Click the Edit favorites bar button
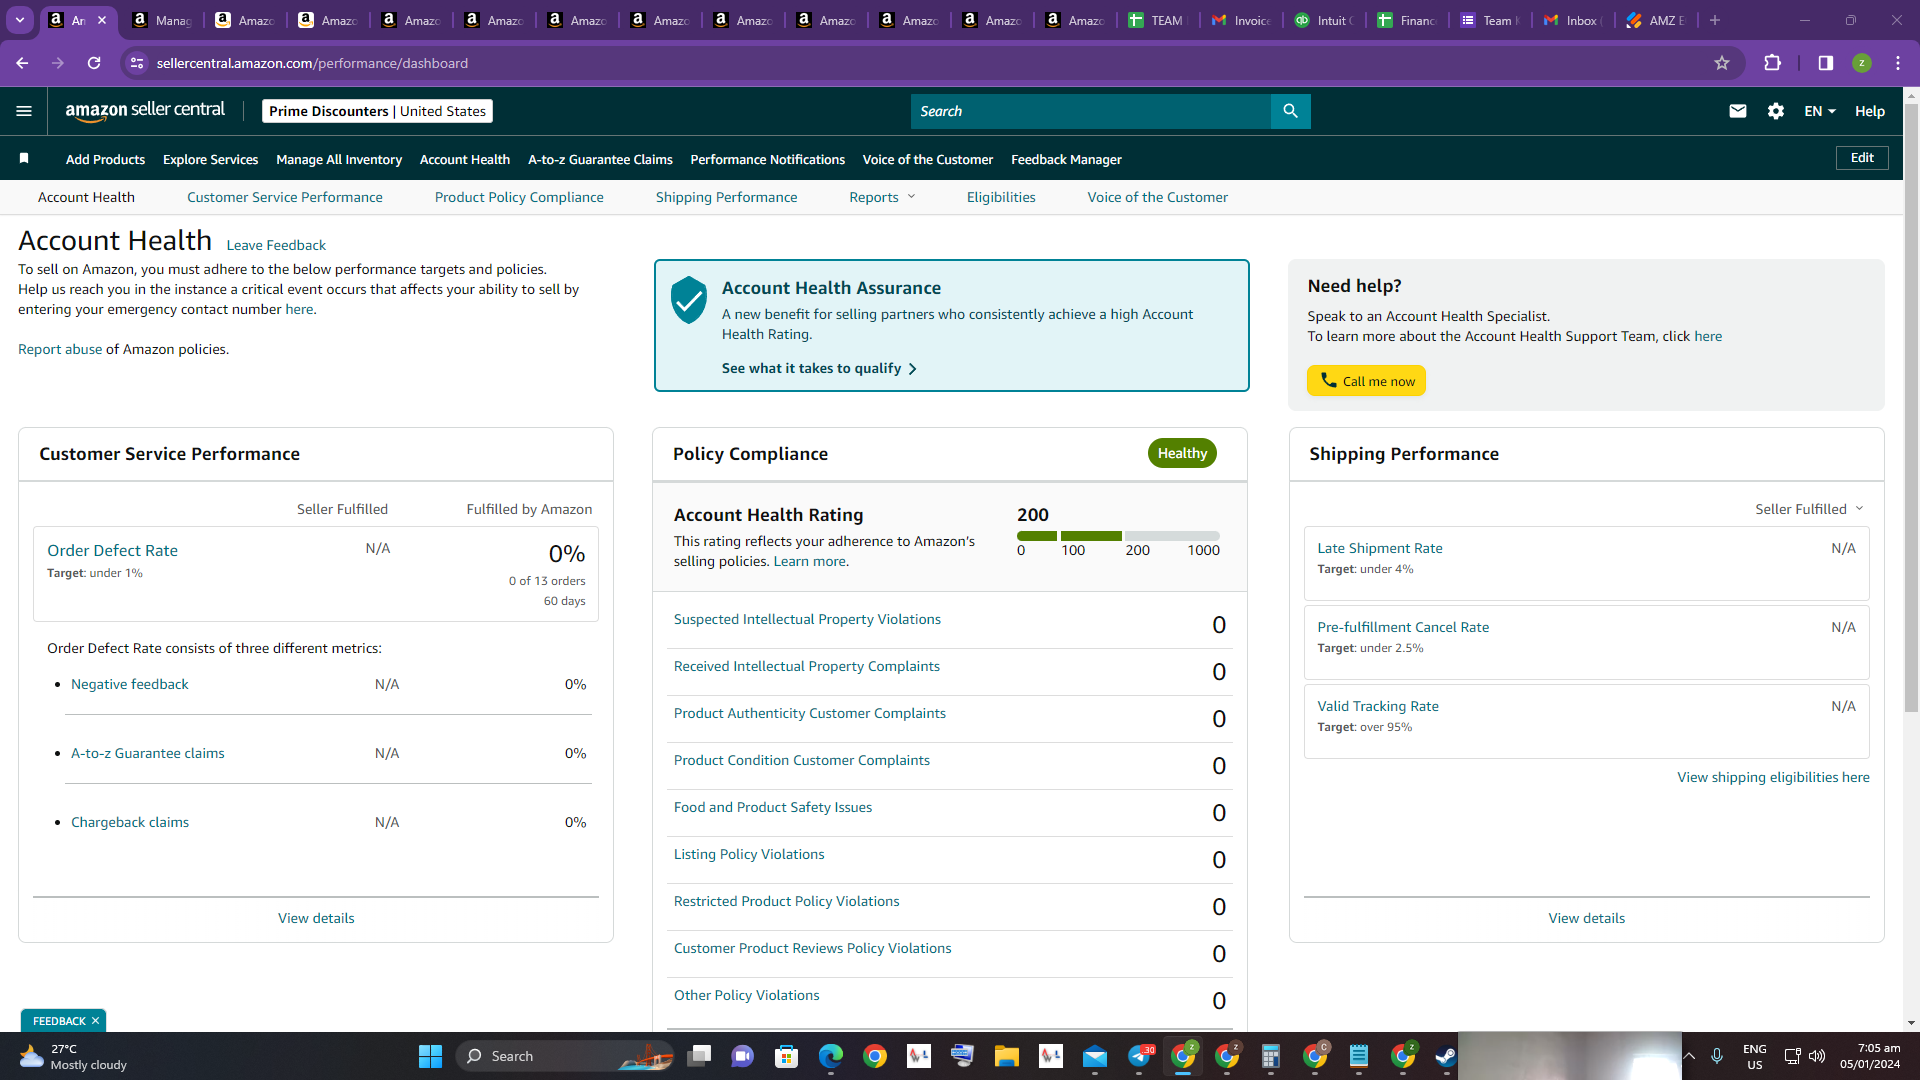The height and width of the screenshot is (1080, 1920). click(x=1862, y=158)
